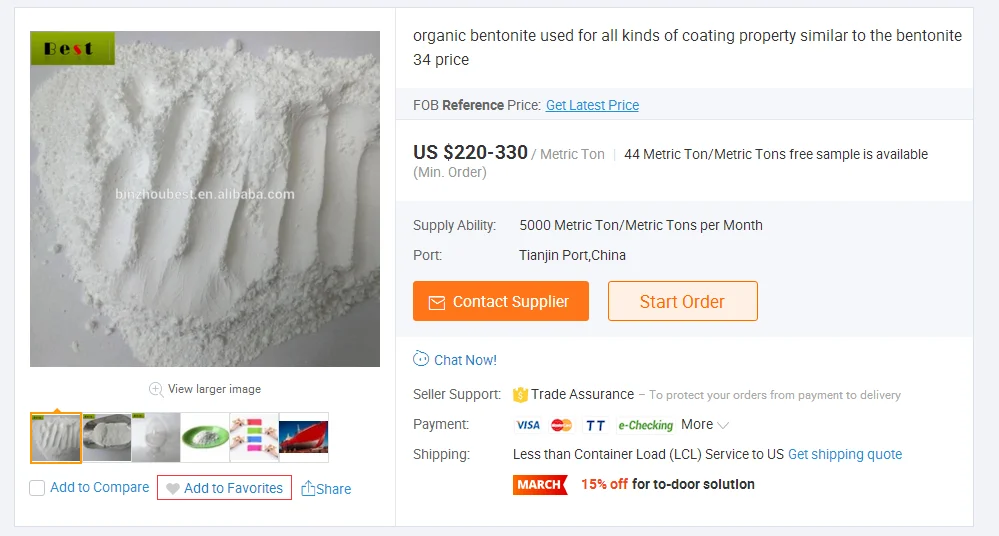Select the green plate powder thumbnail

coord(205,438)
